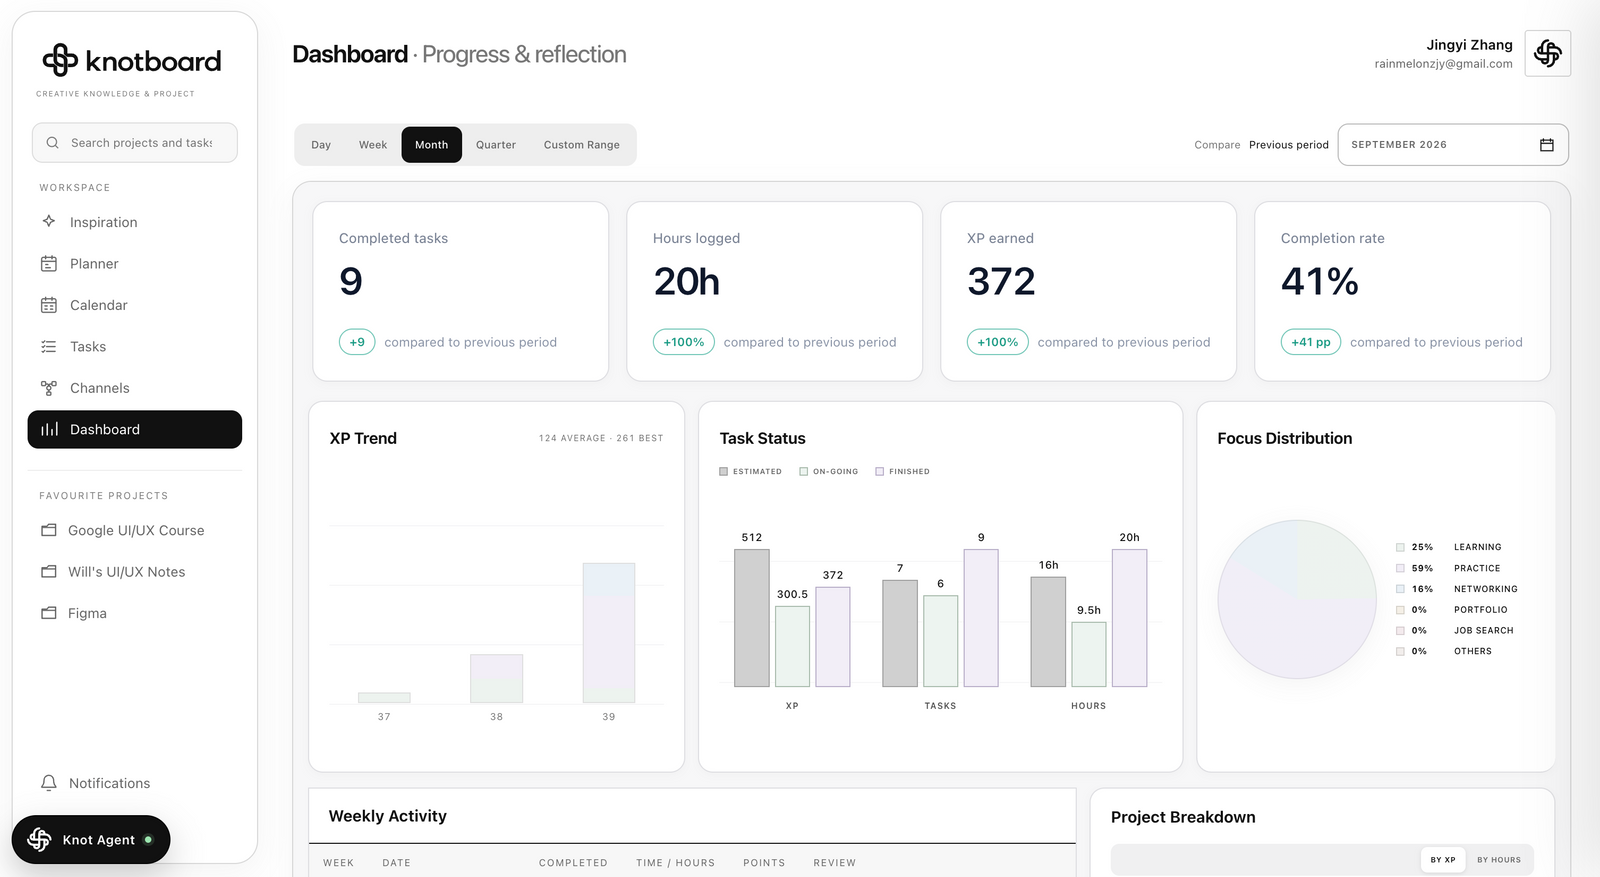
Task: Click the rainmelonzjy@gmail.com email text
Action: (x=1443, y=64)
